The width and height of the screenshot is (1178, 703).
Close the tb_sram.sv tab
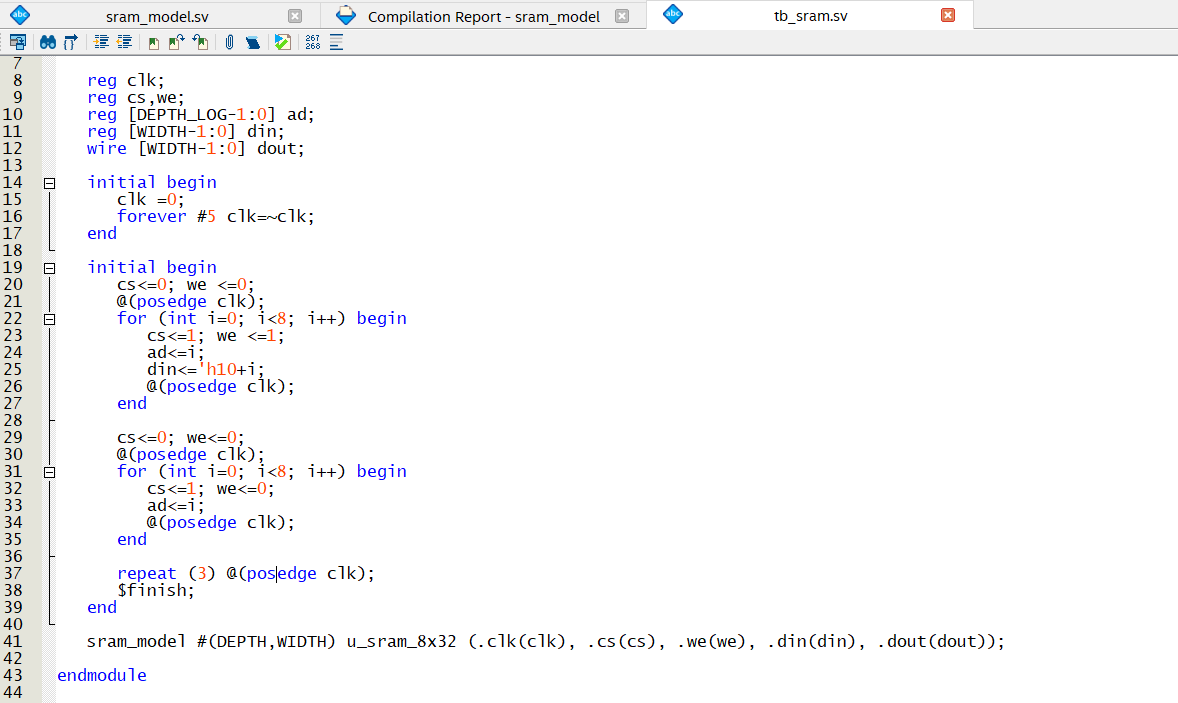(948, 15)
